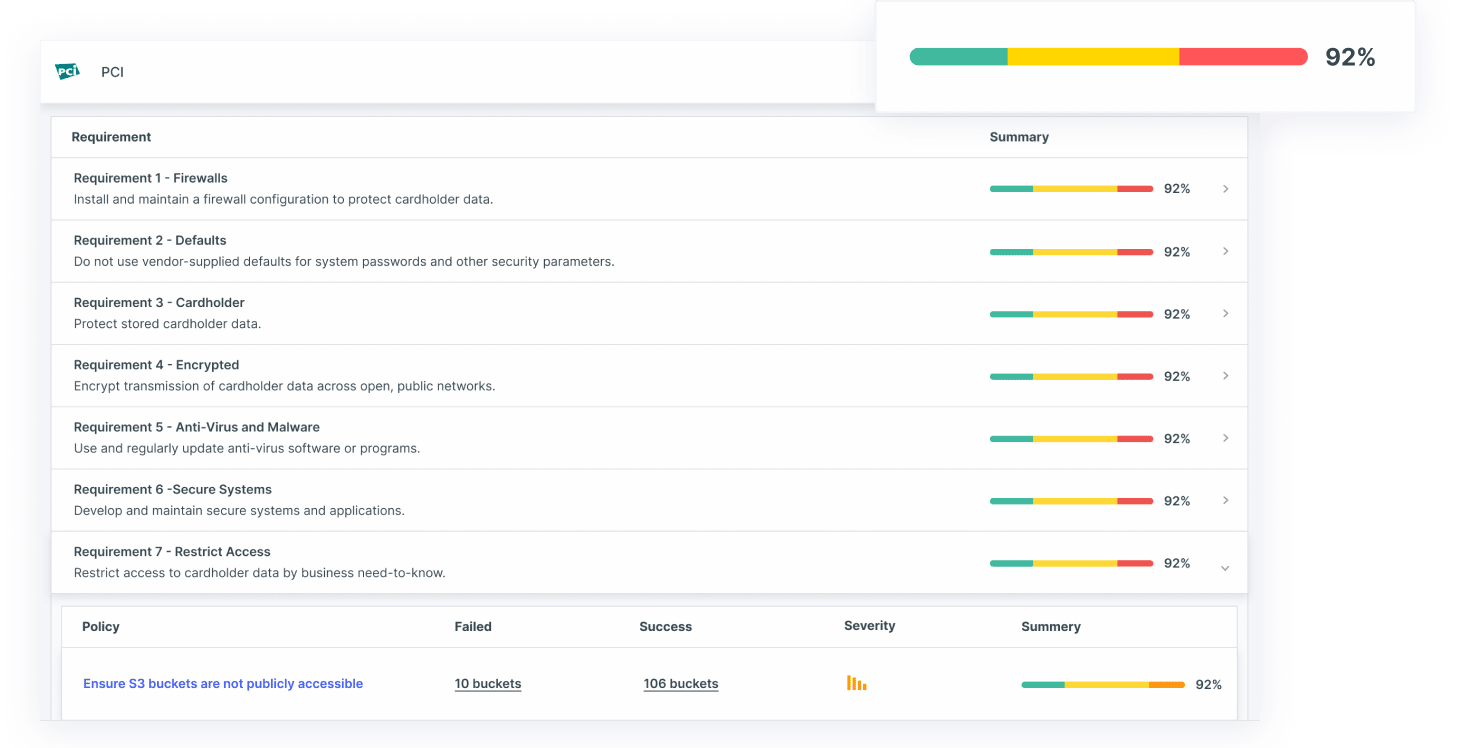Collapse Requirement 7 - Restrict Access chevron

(x=1225, y=568)
